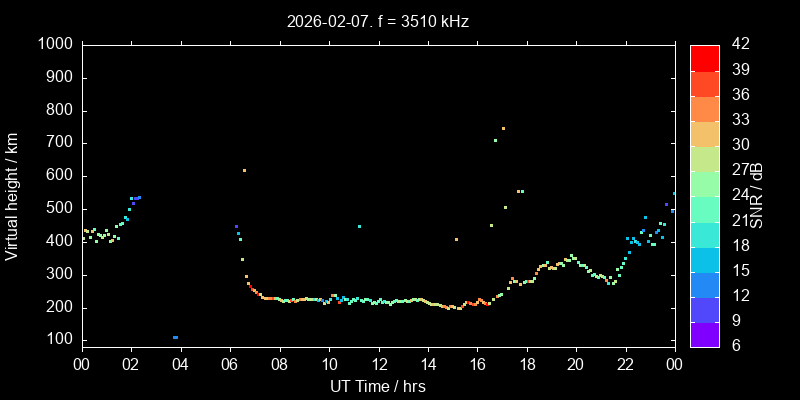Select the '500' virtual height tick label
The image size is (800, 400).
coord(59,208)
